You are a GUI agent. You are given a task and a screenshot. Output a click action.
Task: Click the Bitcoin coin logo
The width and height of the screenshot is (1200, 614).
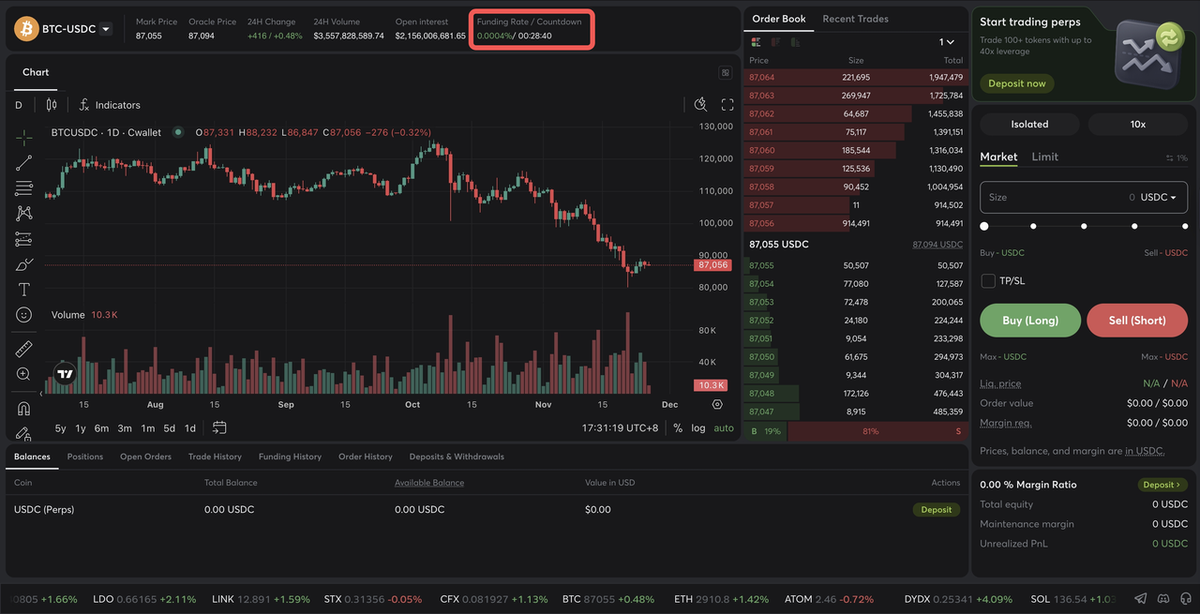[x=25, y=29]
